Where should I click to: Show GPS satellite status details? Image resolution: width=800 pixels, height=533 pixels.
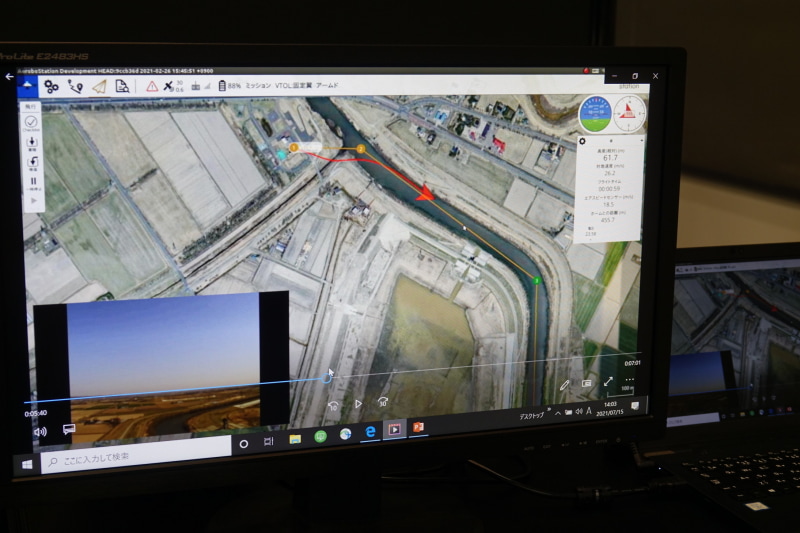173,86
